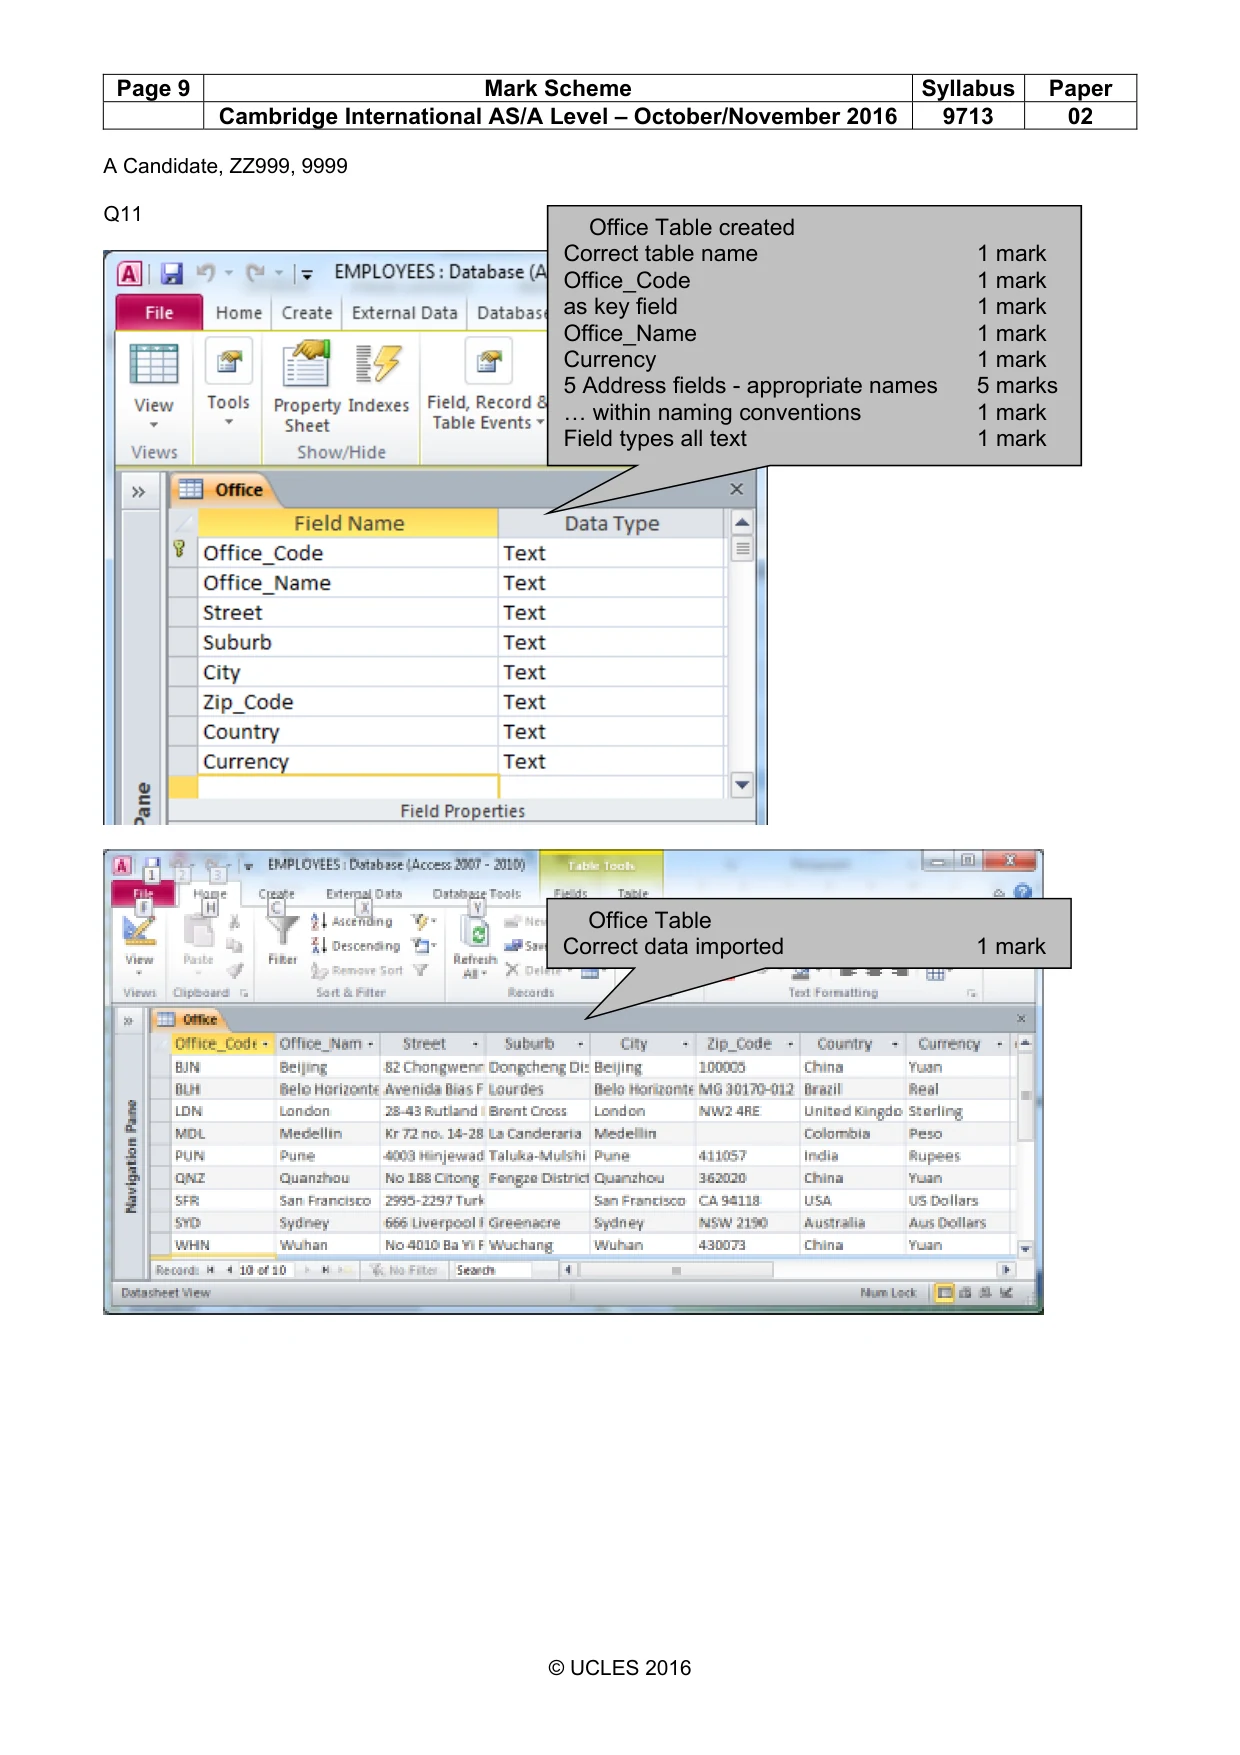This screenshot has width=1240, height=1755.
Task: Open the Country column header dropdown arrow
Action: coord(895,1044)
